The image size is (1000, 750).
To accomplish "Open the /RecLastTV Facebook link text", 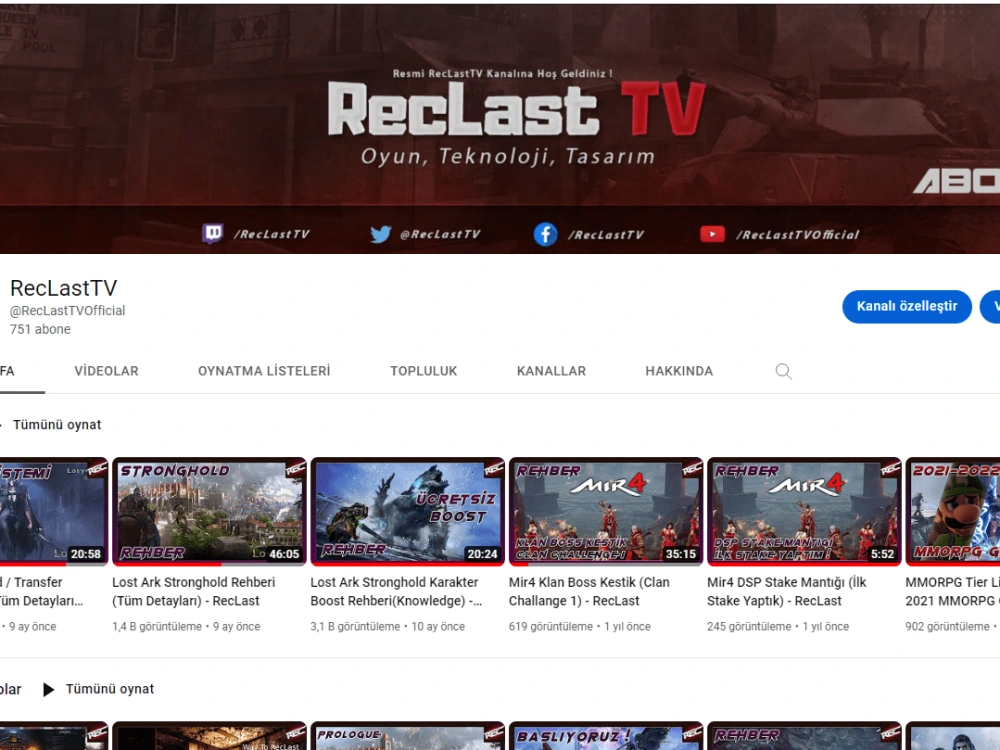I will point(606,235).
